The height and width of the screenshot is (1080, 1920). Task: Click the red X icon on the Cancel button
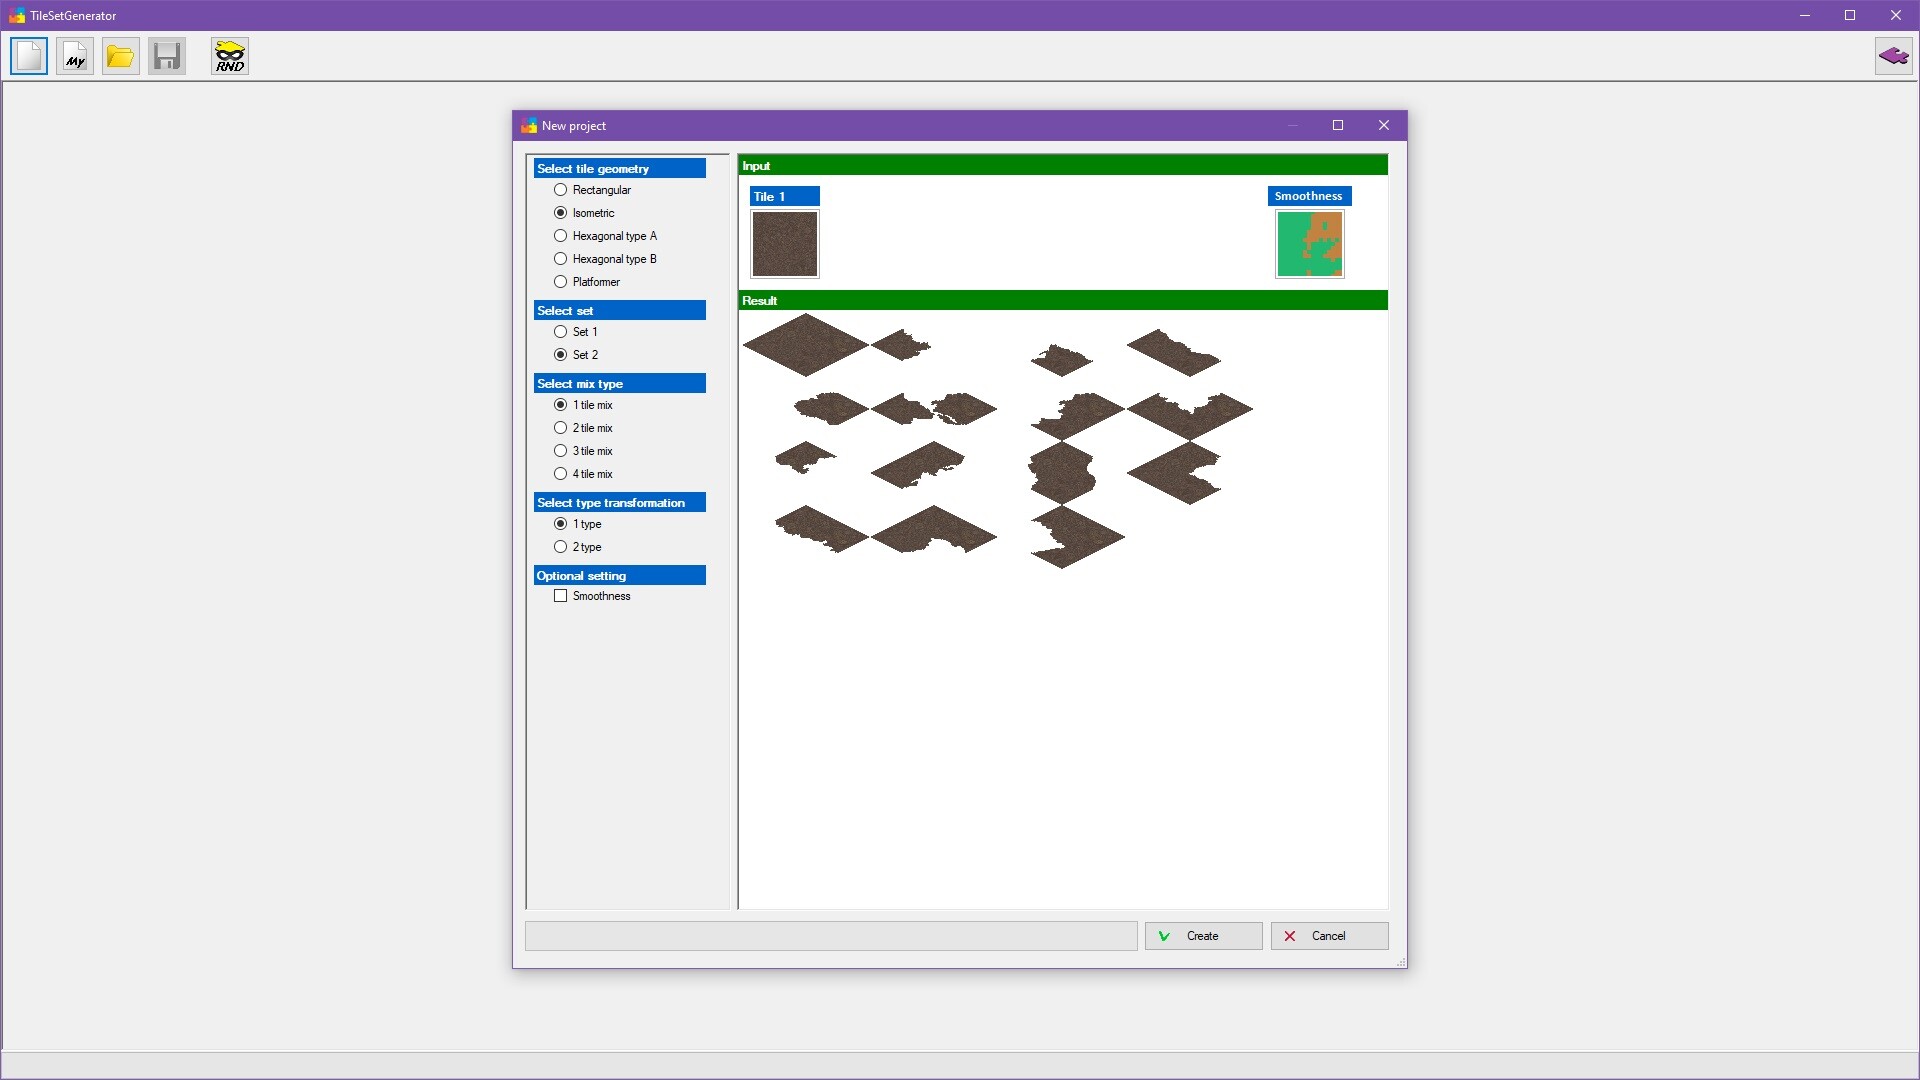1290,936
